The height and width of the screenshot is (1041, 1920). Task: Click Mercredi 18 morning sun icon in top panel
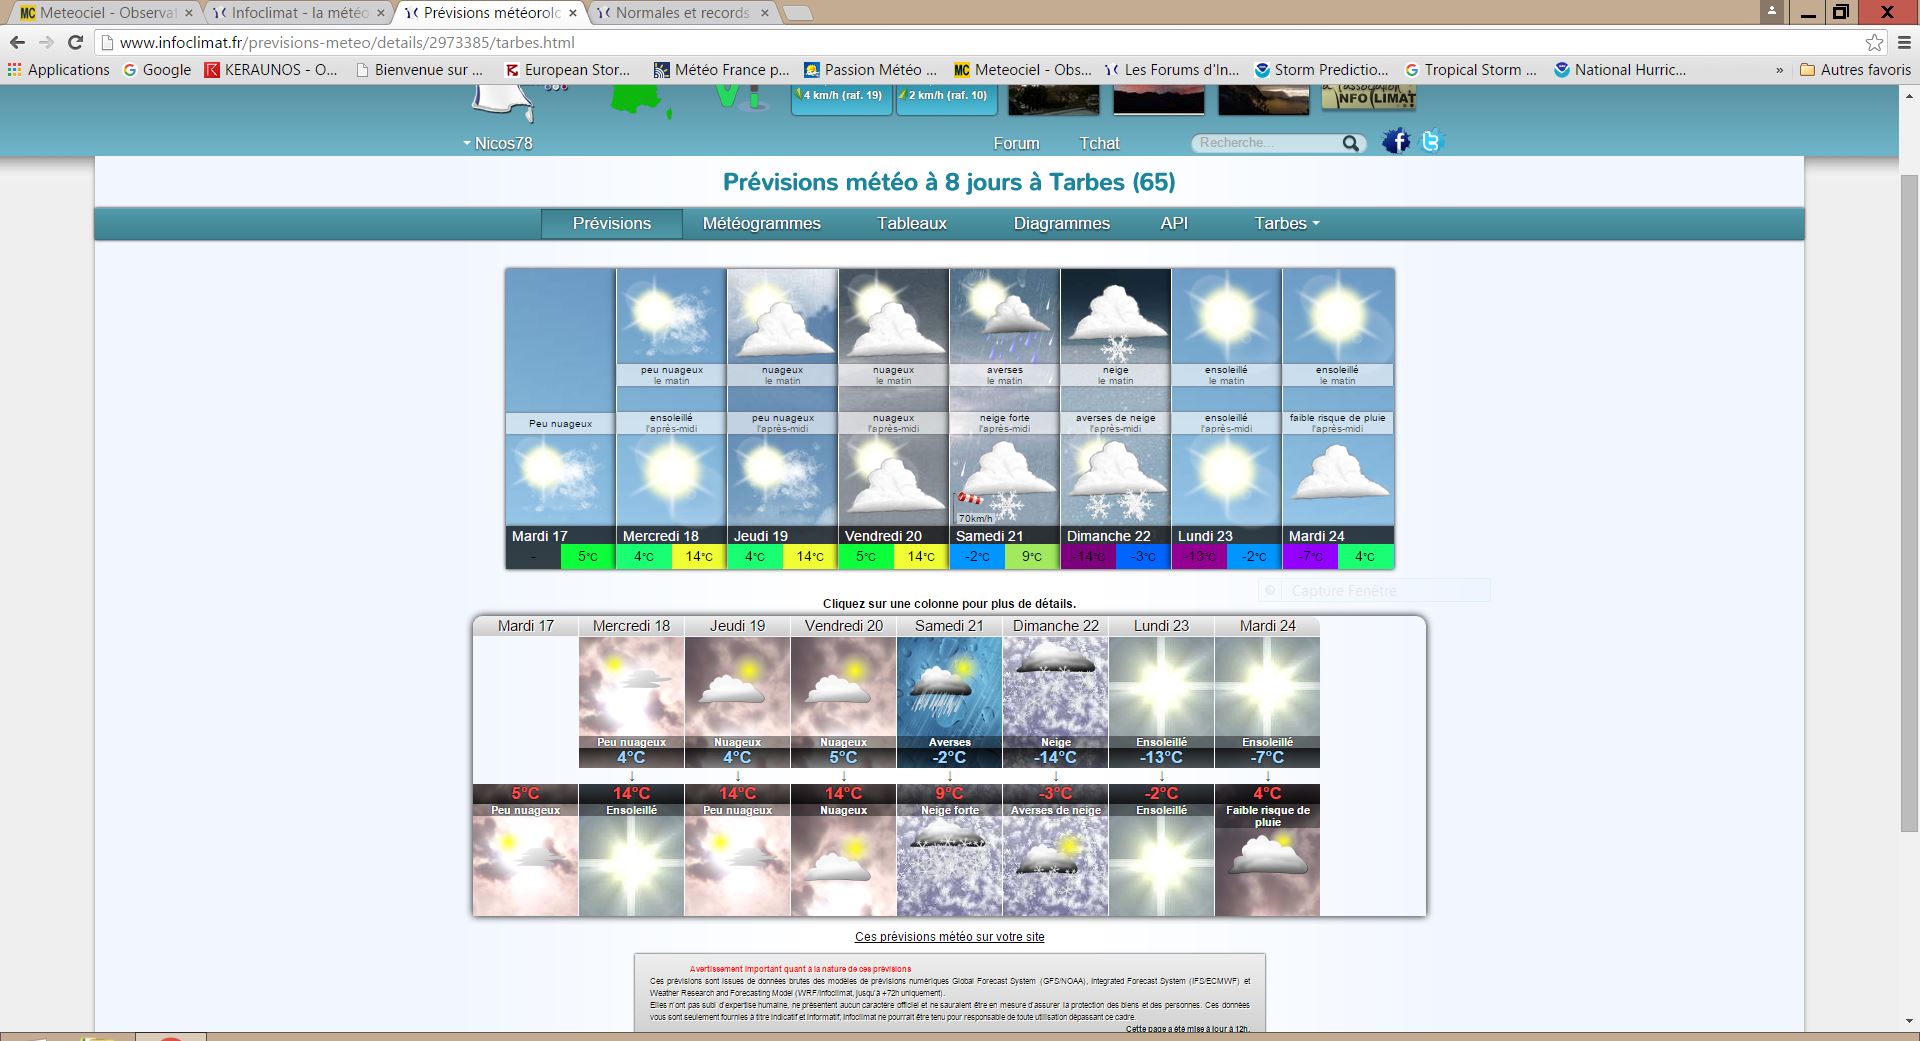point(671,316)
